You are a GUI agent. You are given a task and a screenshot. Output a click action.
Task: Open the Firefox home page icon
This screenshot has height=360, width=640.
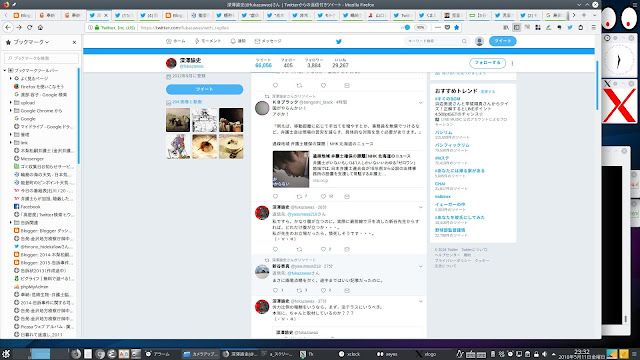click(x=40, y=27)
